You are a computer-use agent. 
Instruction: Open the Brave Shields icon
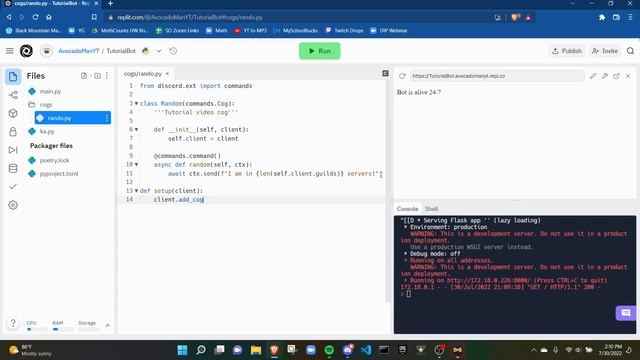[x=515, y=17]
